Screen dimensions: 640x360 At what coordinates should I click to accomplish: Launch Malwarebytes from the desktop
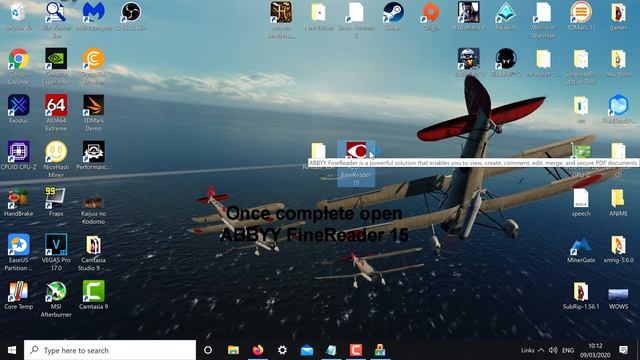point(93,17)
